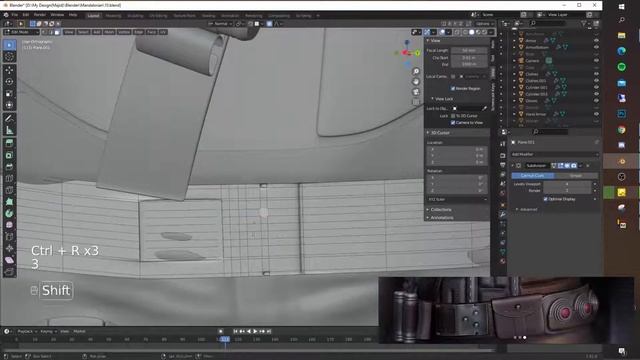The width and height of the screenshot is (640, 360).
Task: Open the UV menu in viewport header
Action: tap(163, 32)
